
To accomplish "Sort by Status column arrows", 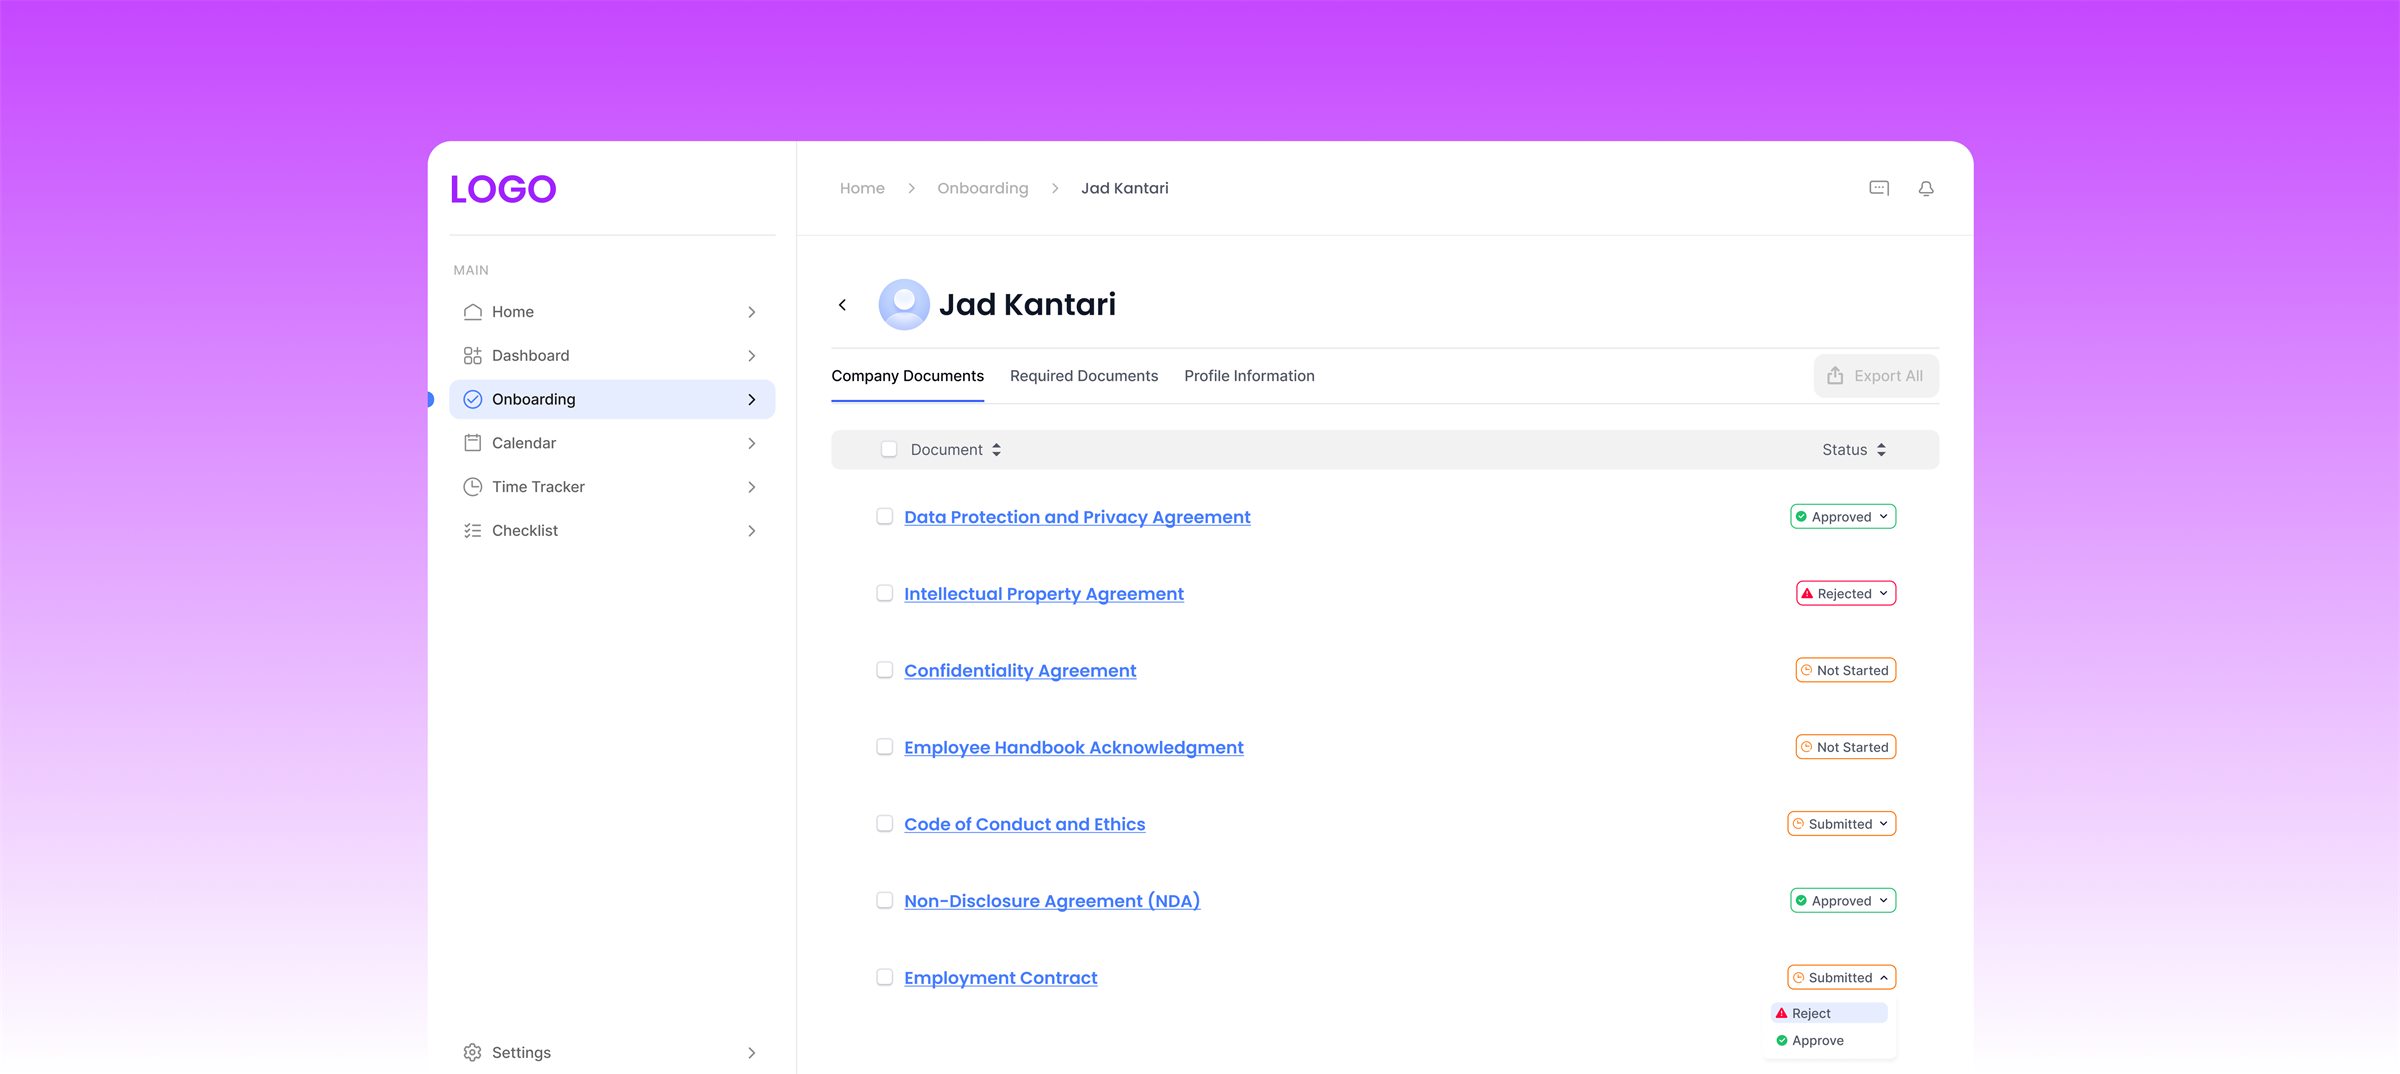I will click(1881, 450).
